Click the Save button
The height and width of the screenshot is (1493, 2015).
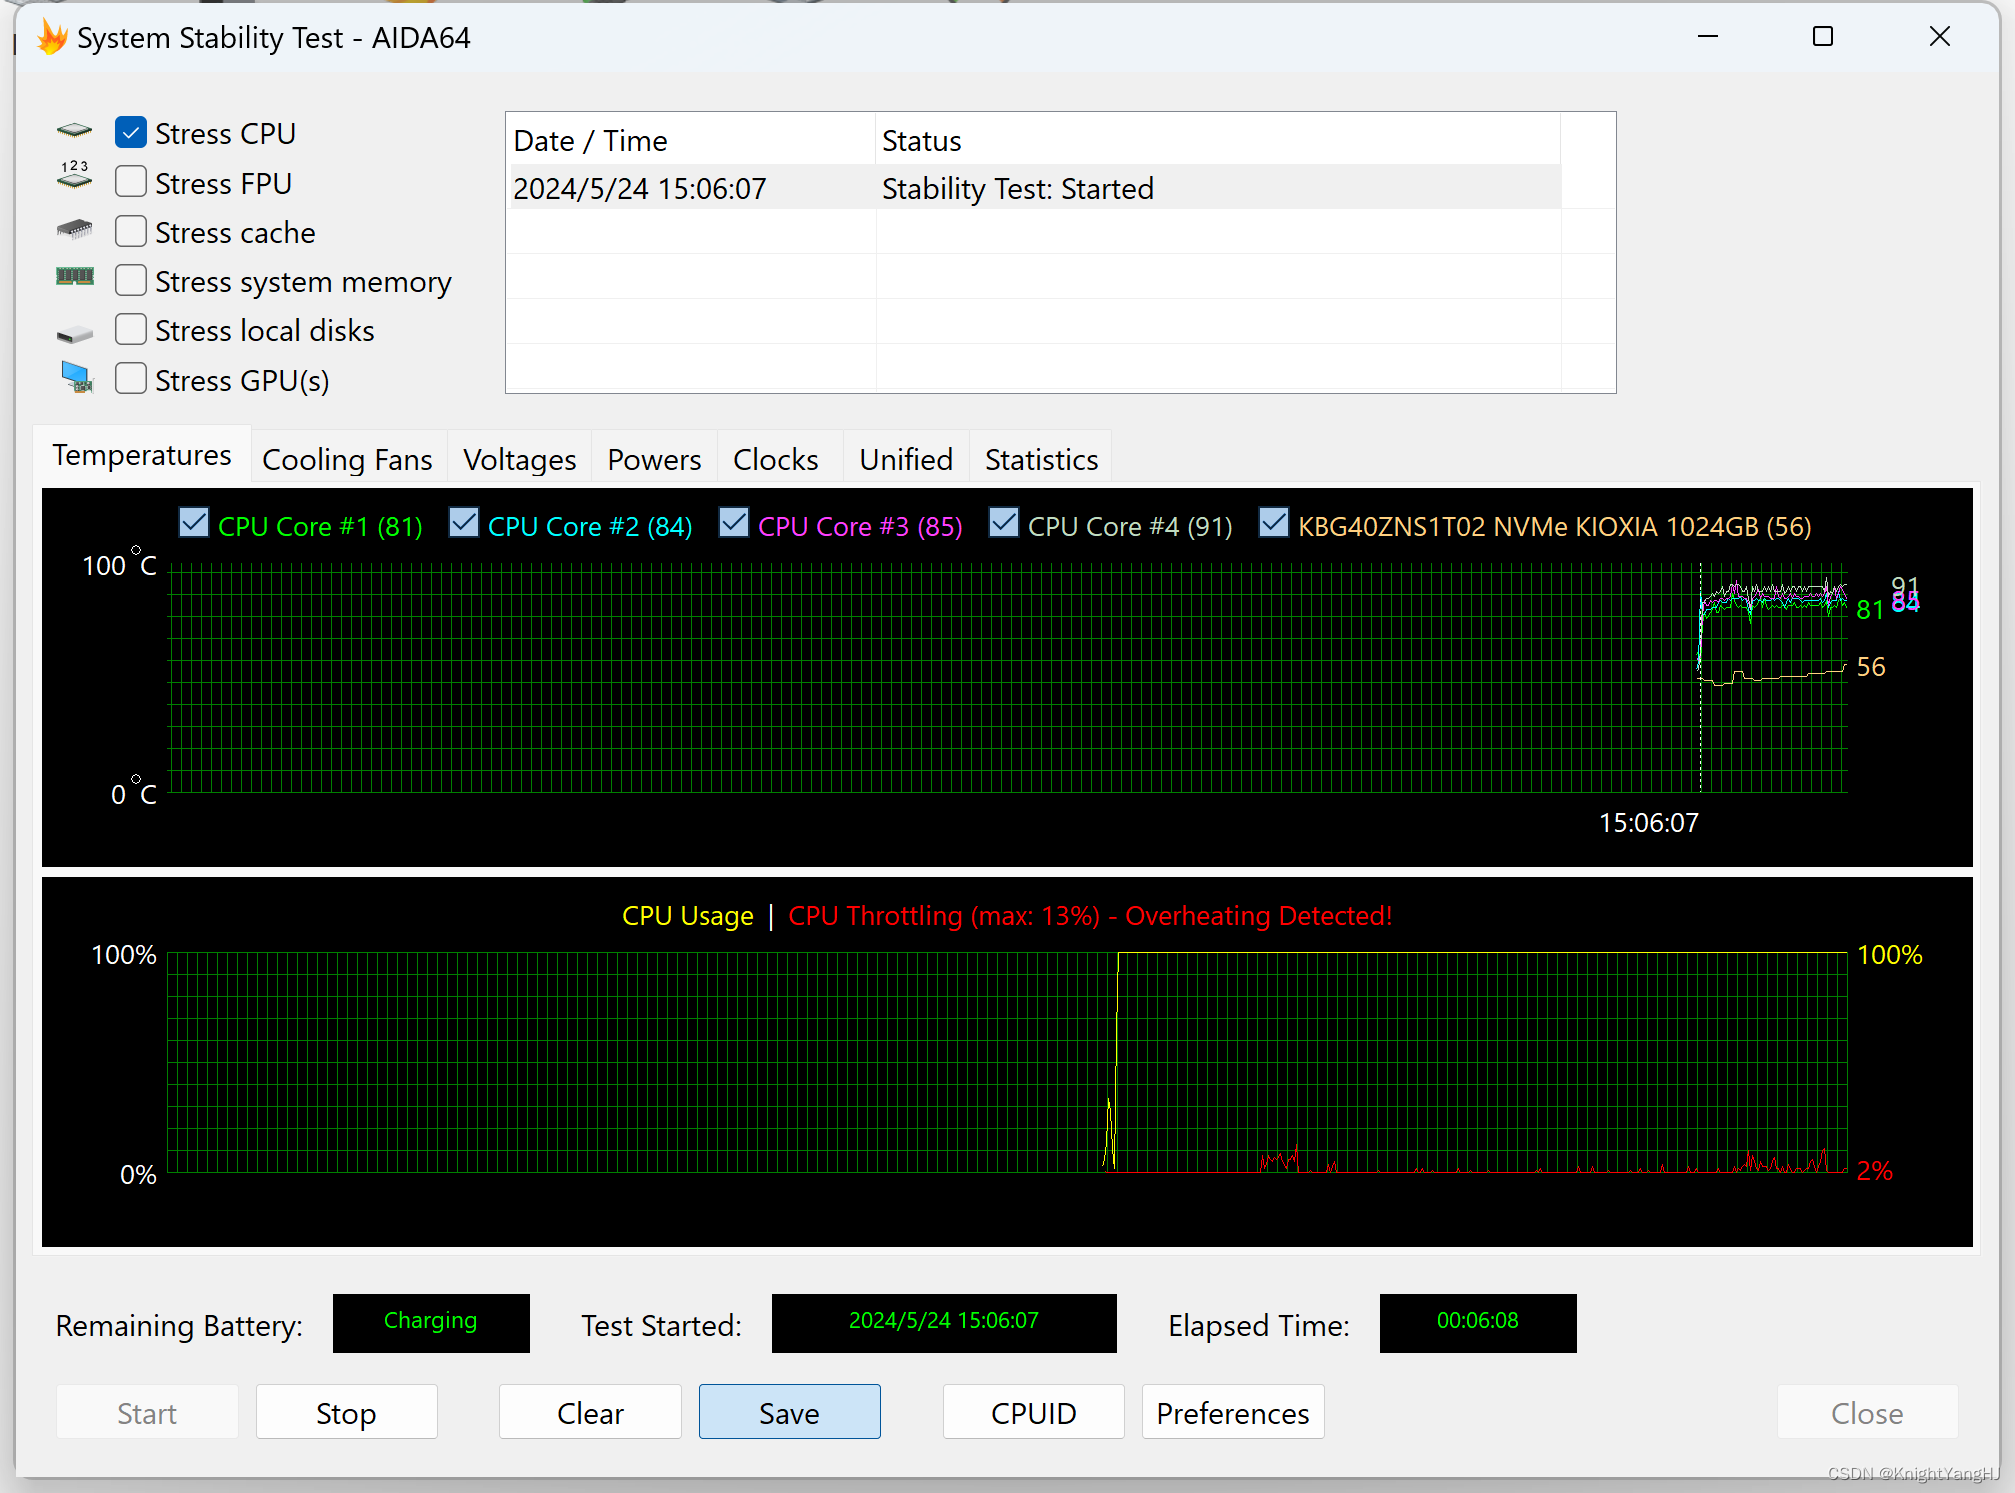pyautogui.click(x=787, y=1411)
